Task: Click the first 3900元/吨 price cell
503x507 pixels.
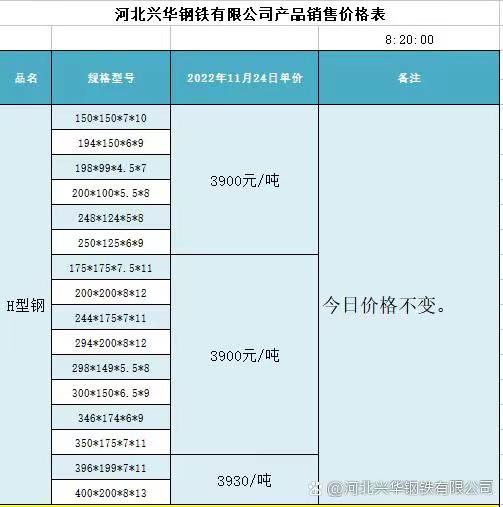Action: [x=244, y=180]
